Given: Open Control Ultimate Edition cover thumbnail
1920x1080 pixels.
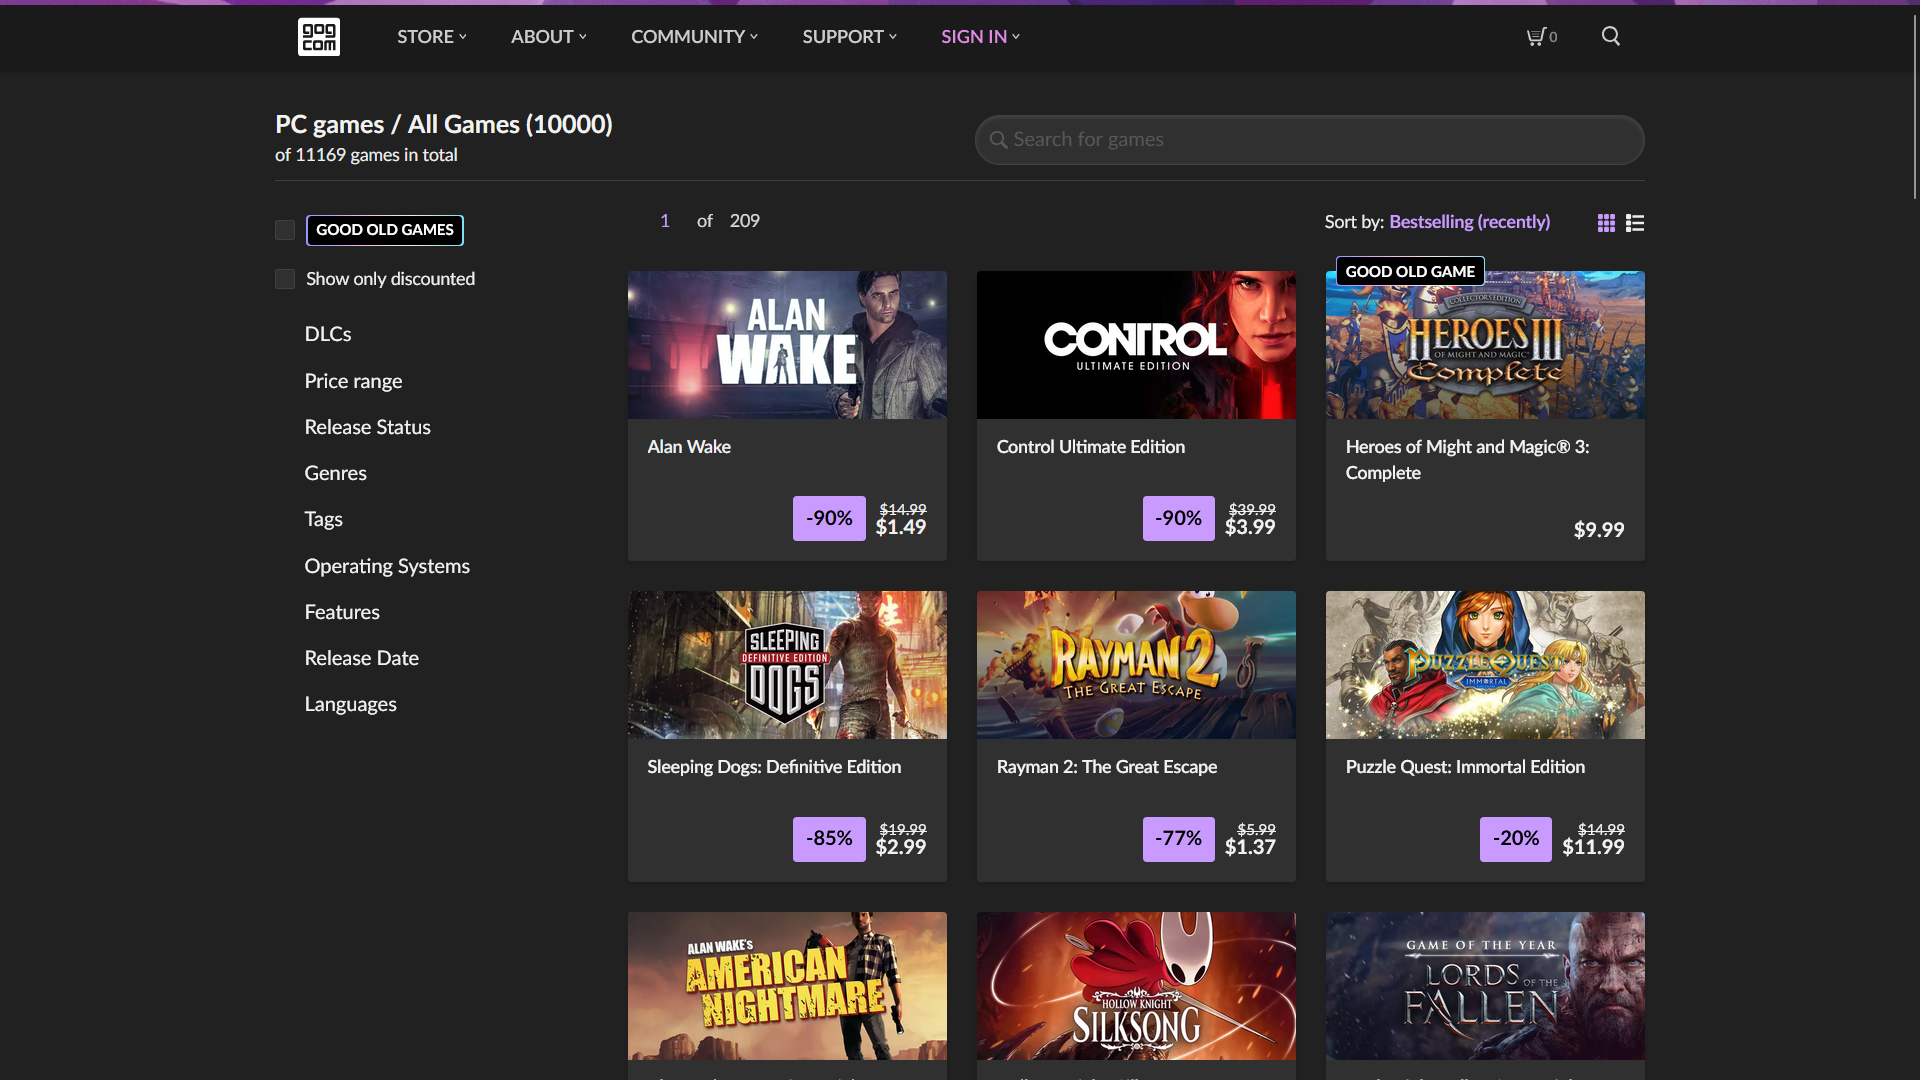Looking at the screenshot, I should click(1136, 345).
